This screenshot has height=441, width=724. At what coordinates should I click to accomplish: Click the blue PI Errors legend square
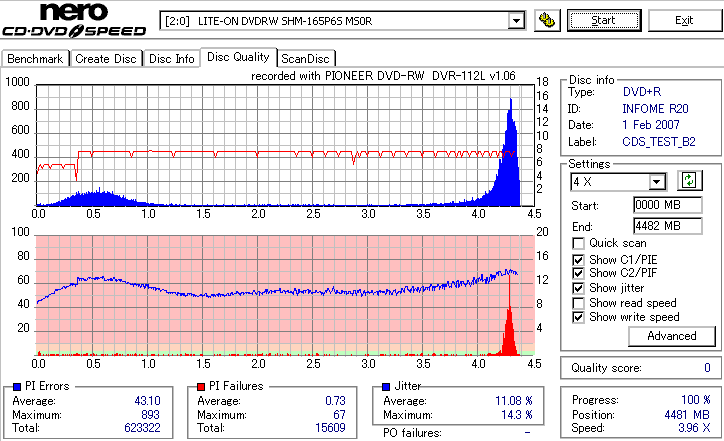point(17,387)
